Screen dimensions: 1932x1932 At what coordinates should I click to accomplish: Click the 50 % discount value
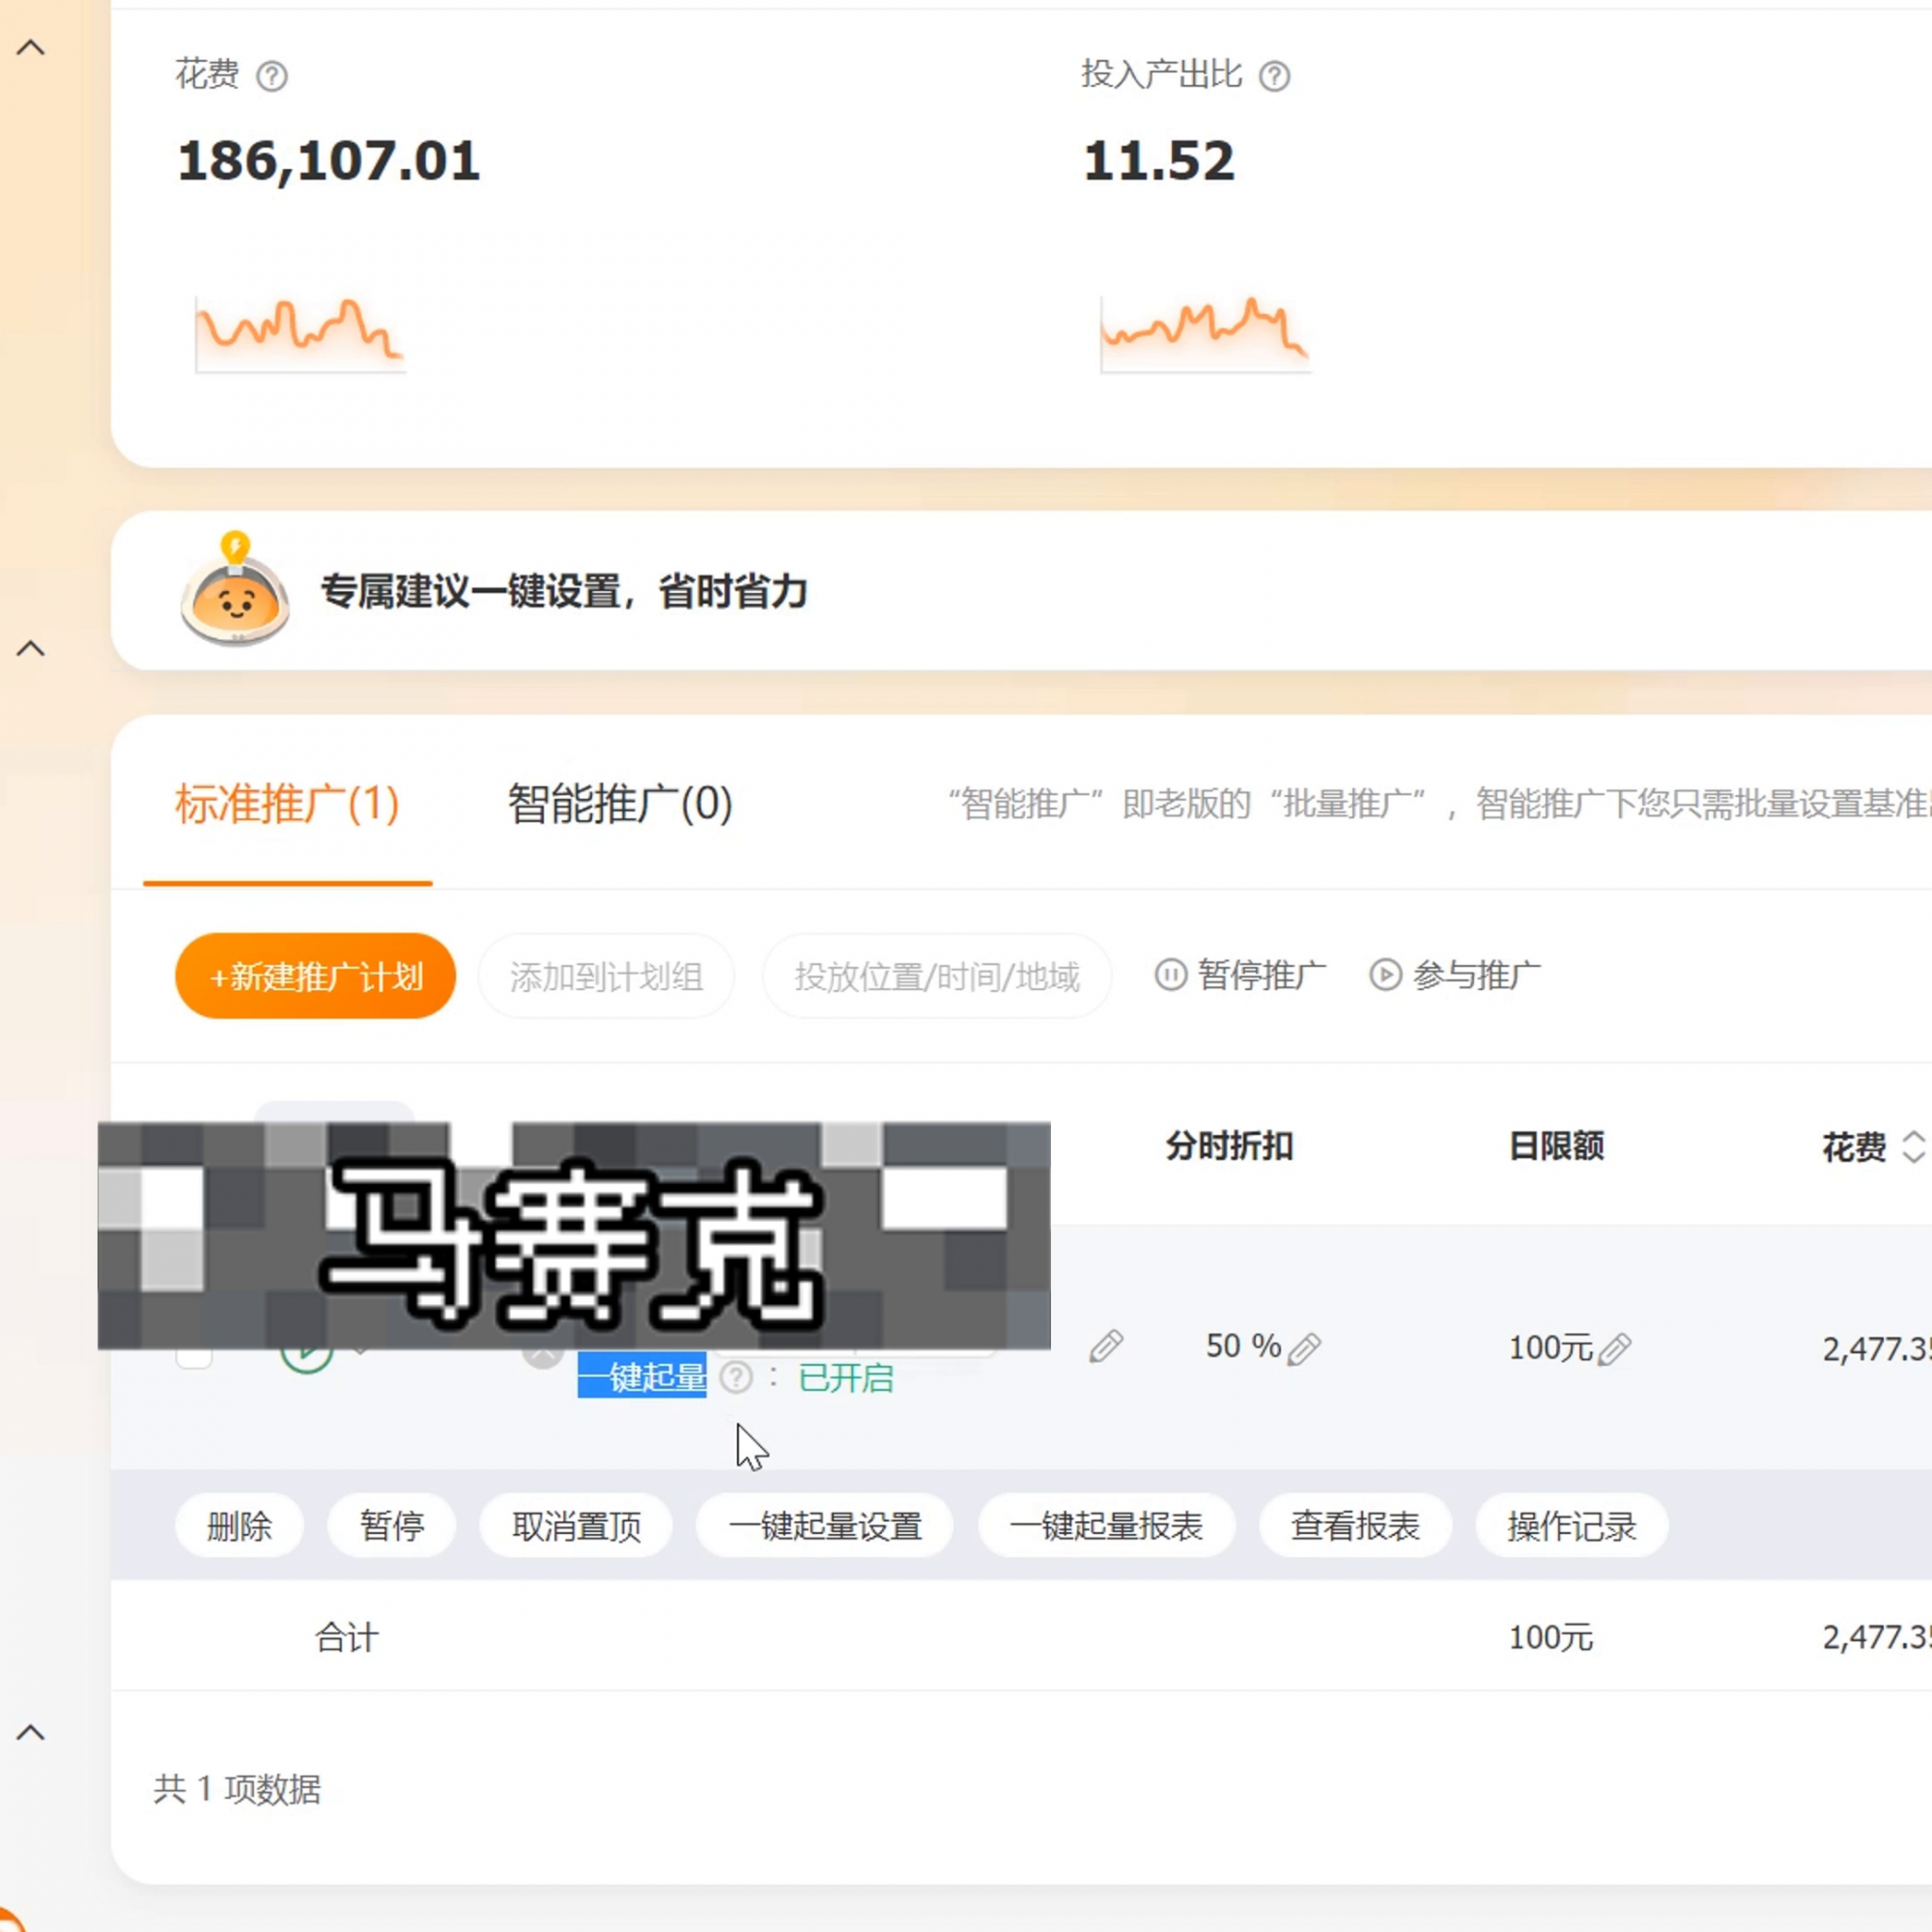(x=1243, y=1346)
